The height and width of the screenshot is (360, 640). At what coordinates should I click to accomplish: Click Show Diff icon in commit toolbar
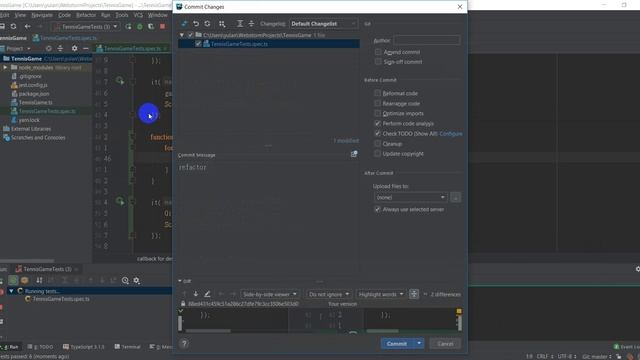click(x=184, y=24)
